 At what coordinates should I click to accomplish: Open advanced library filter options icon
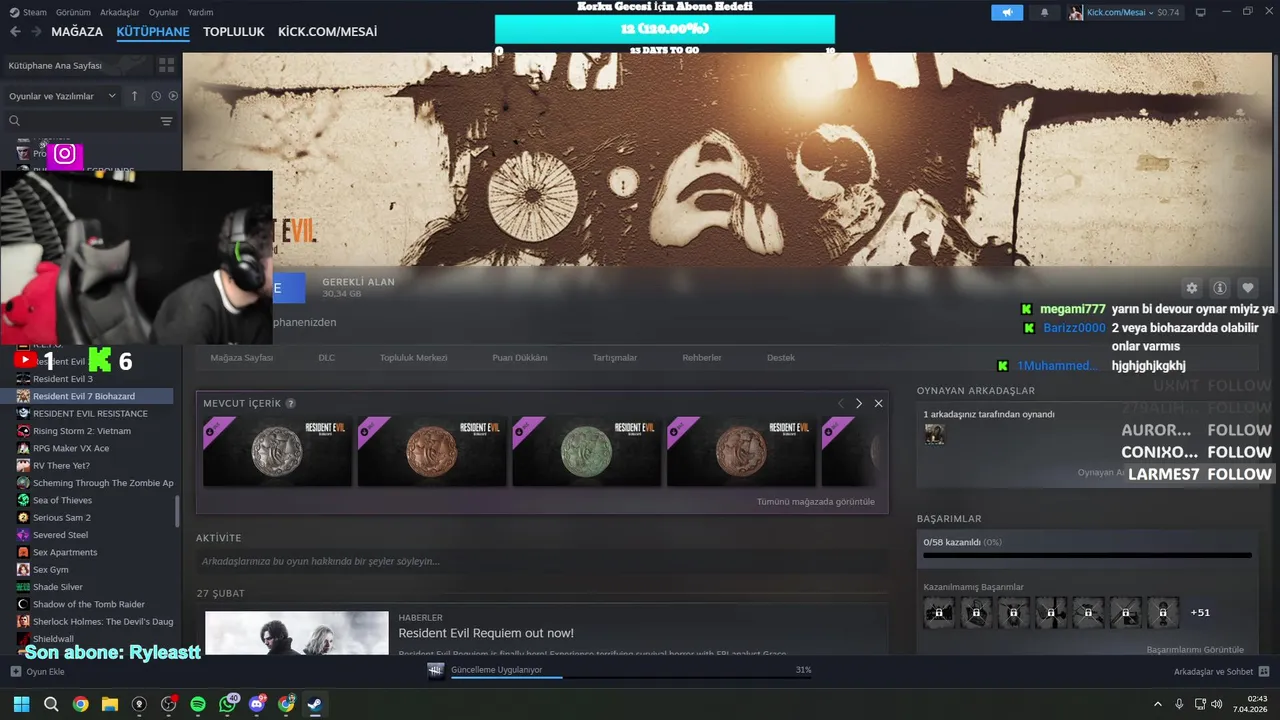point(166,121)
